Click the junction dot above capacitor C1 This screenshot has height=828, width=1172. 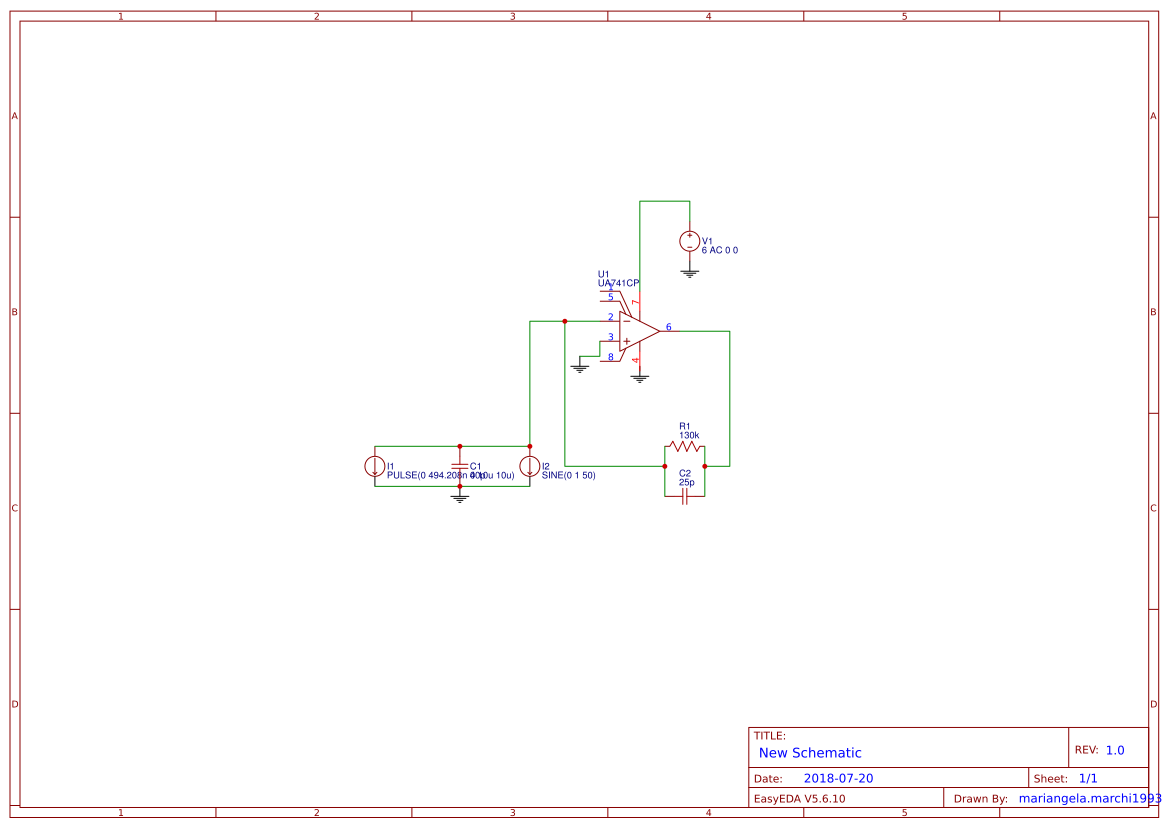[x=459, y=446]
